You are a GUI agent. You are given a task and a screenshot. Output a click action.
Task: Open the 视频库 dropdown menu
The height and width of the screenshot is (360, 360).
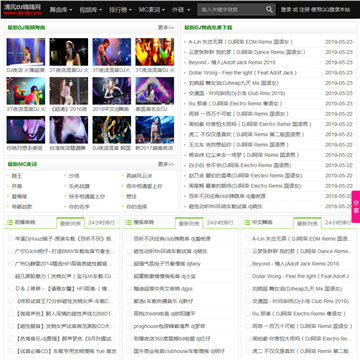(x=90, y=10)
